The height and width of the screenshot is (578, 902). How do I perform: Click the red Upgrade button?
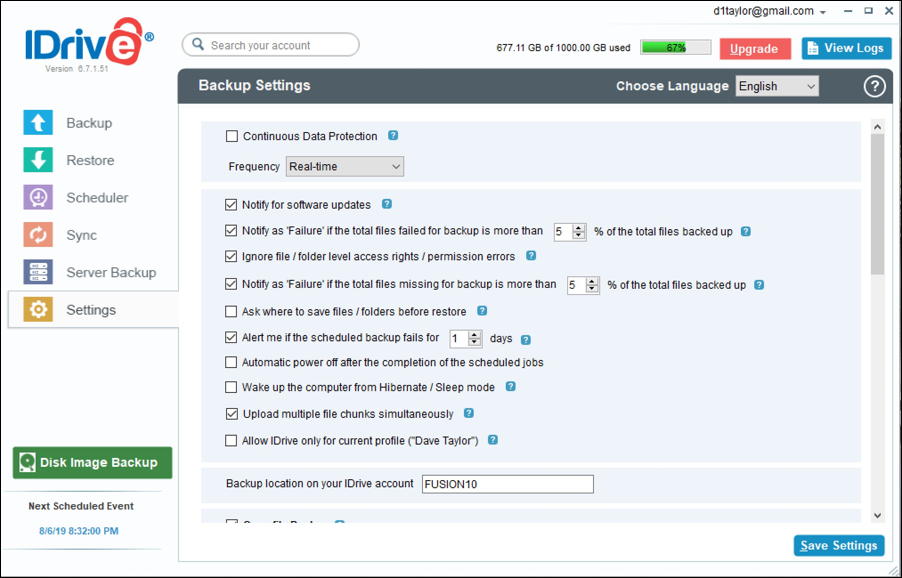tap(755, 49)
